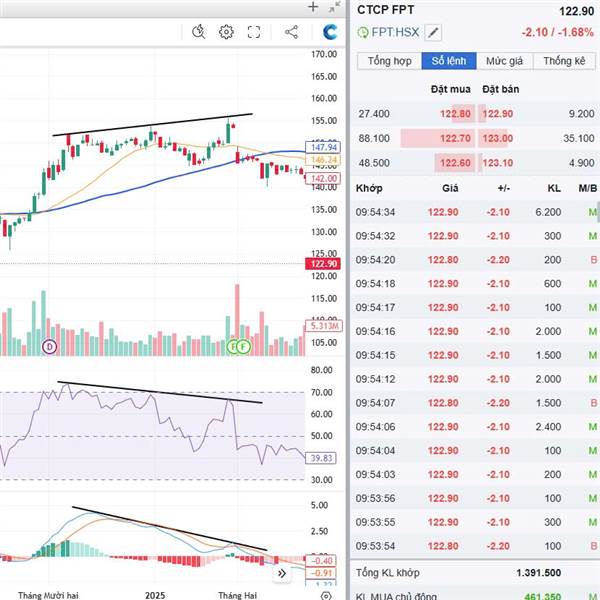Viewport: 600px width, 600px height.
Task: Select the 09:54:34 trade row
Action: [476, 212]
